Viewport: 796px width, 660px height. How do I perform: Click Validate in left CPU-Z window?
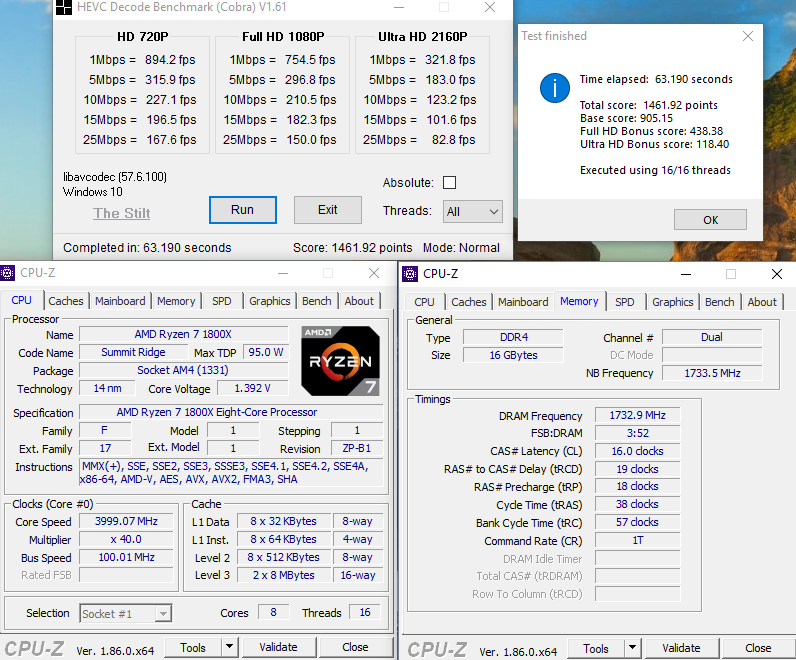(278, 647)
